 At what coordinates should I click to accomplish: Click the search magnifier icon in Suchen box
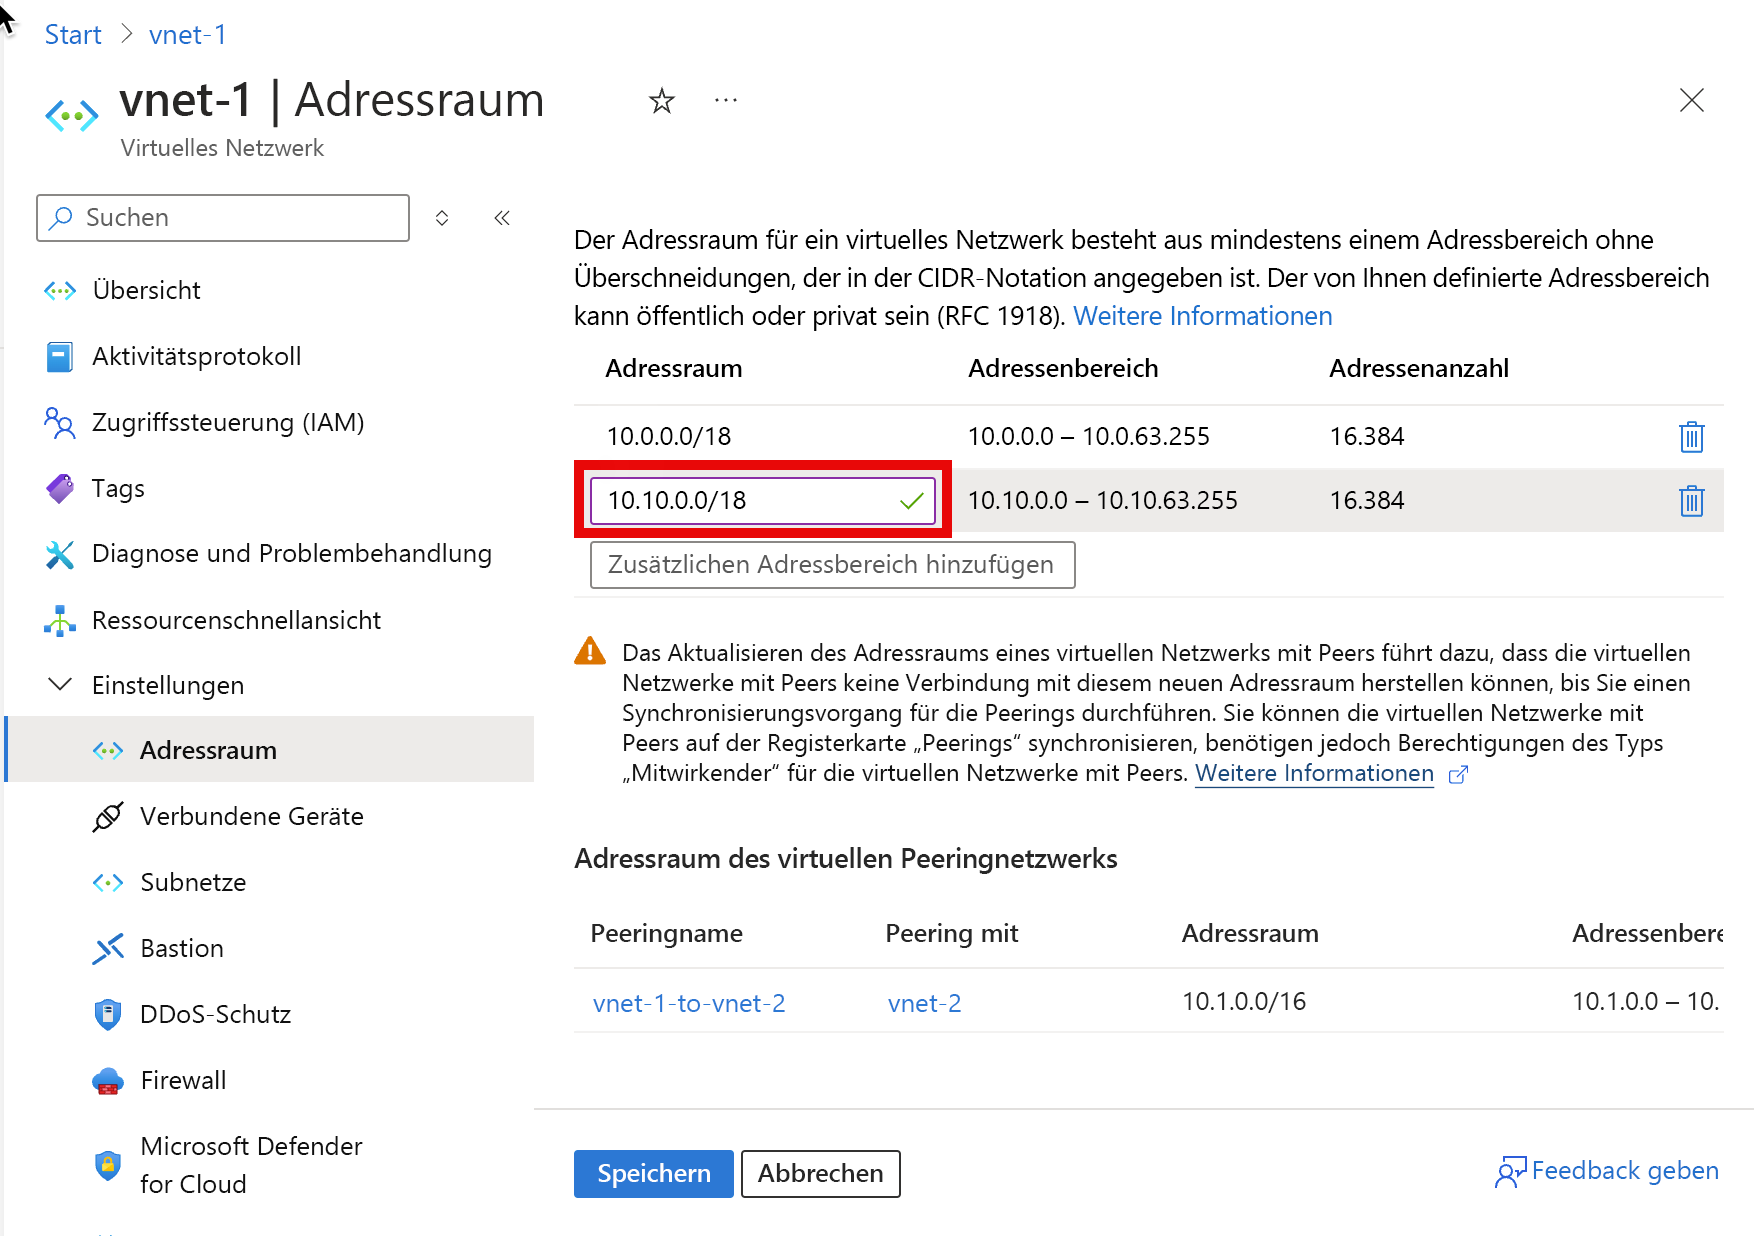61,218
